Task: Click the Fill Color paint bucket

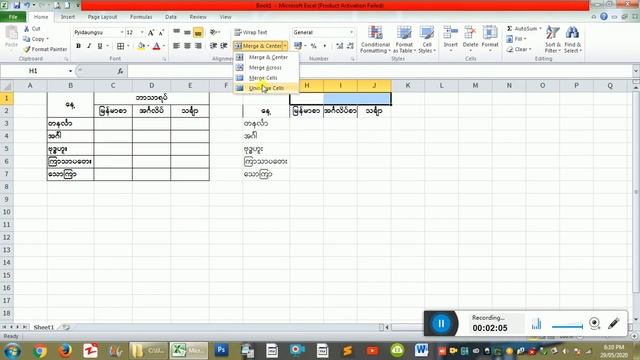Action: (141, 46)
